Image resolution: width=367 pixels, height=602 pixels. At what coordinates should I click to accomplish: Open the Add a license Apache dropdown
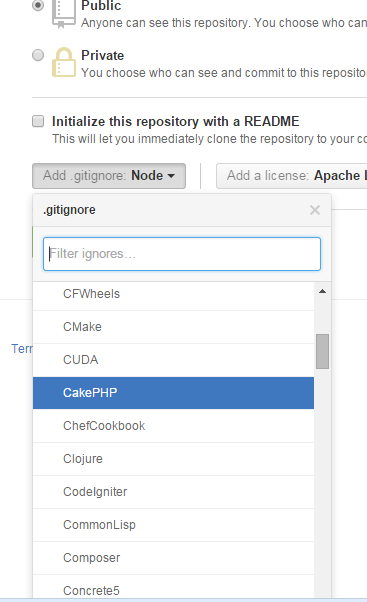point(292,176)
